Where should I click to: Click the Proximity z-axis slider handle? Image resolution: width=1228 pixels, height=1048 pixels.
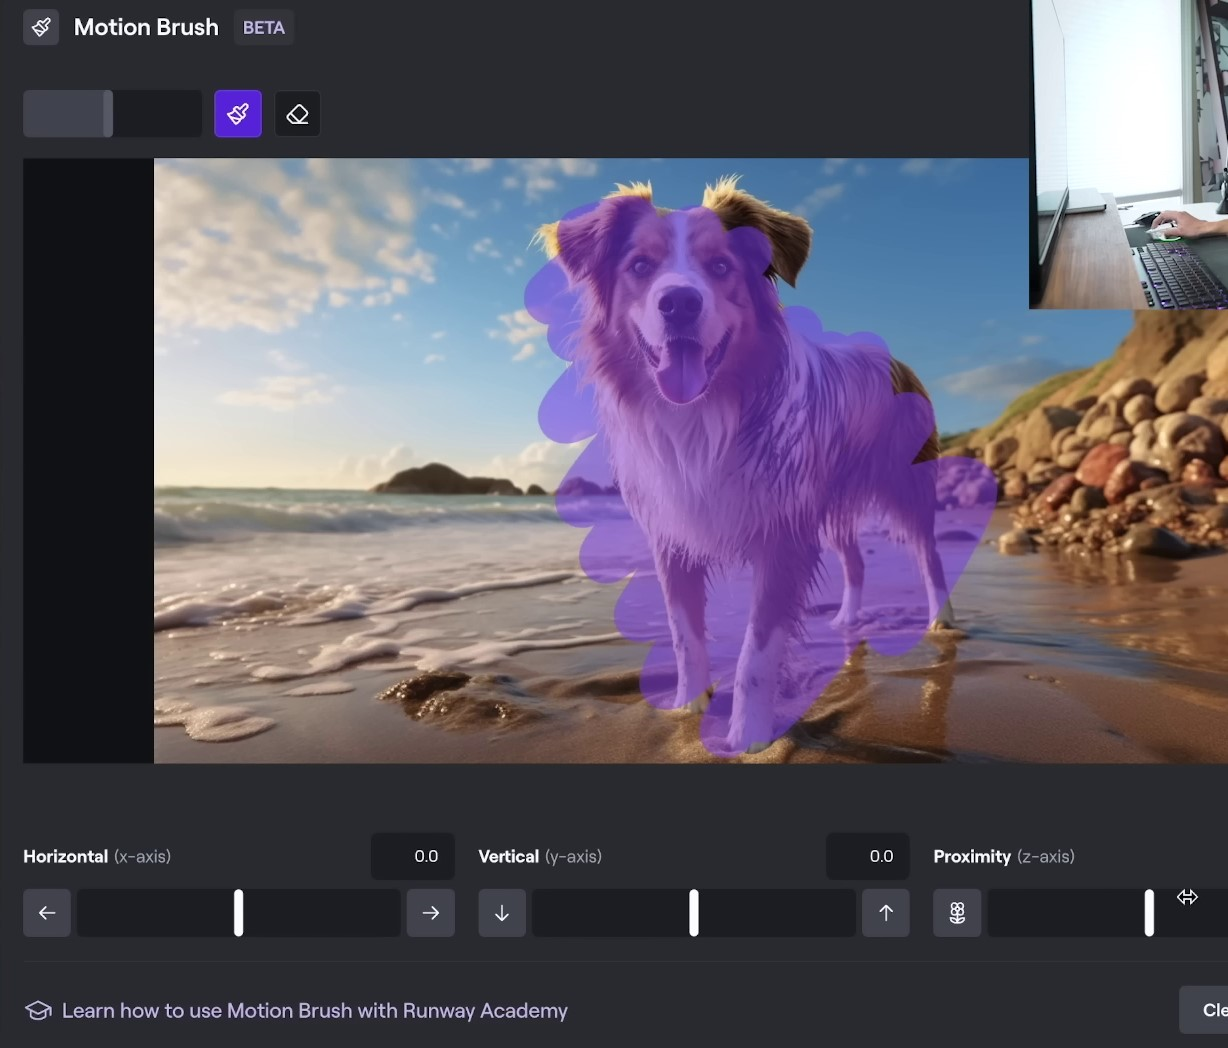point(1149,913)
